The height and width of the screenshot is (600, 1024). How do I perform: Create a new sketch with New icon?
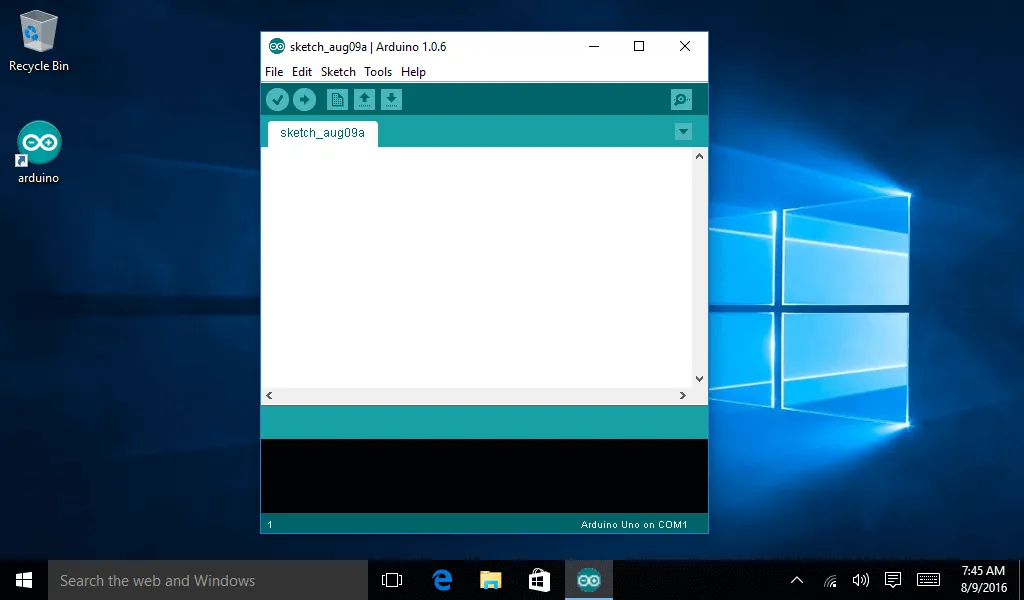coord(338,99)
